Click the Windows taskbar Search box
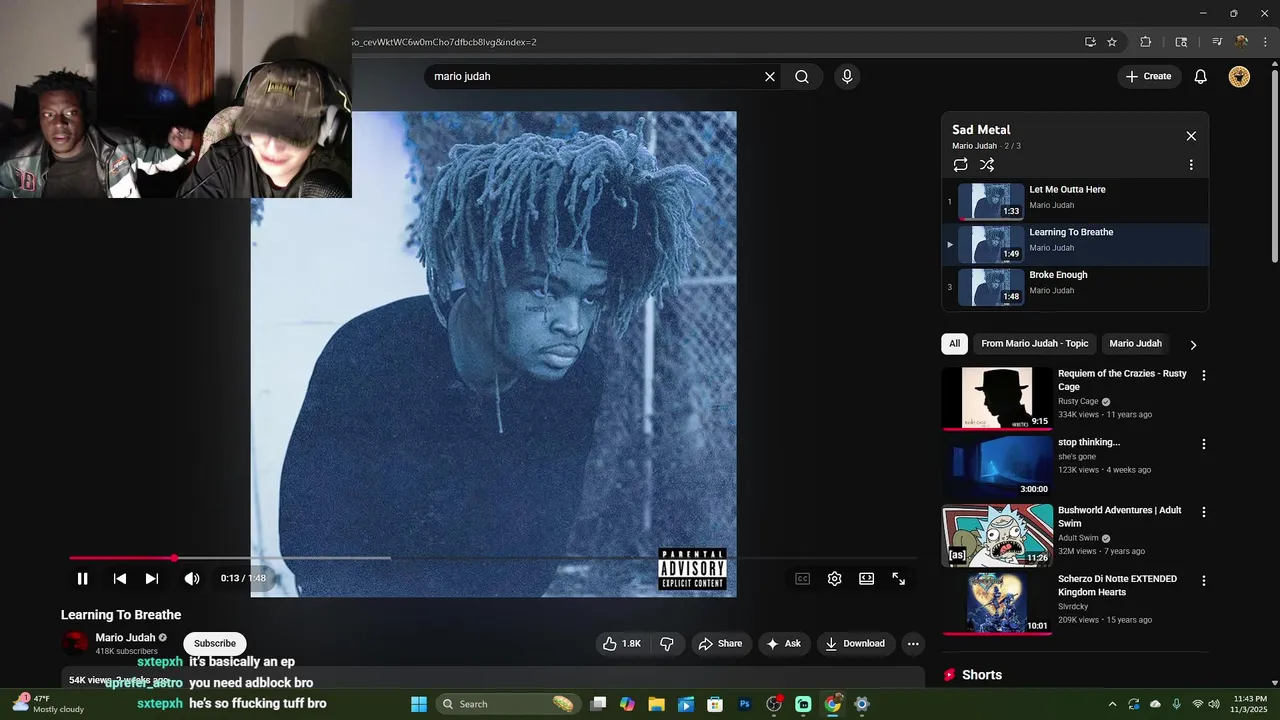This screenshot has height=720, width=1280. tap(509, 704)
